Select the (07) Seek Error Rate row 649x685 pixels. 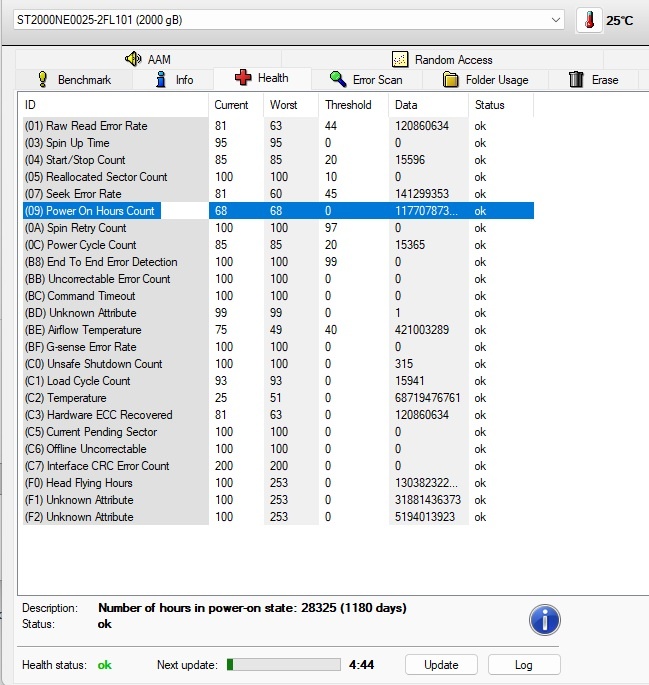(x=278, y=194)
